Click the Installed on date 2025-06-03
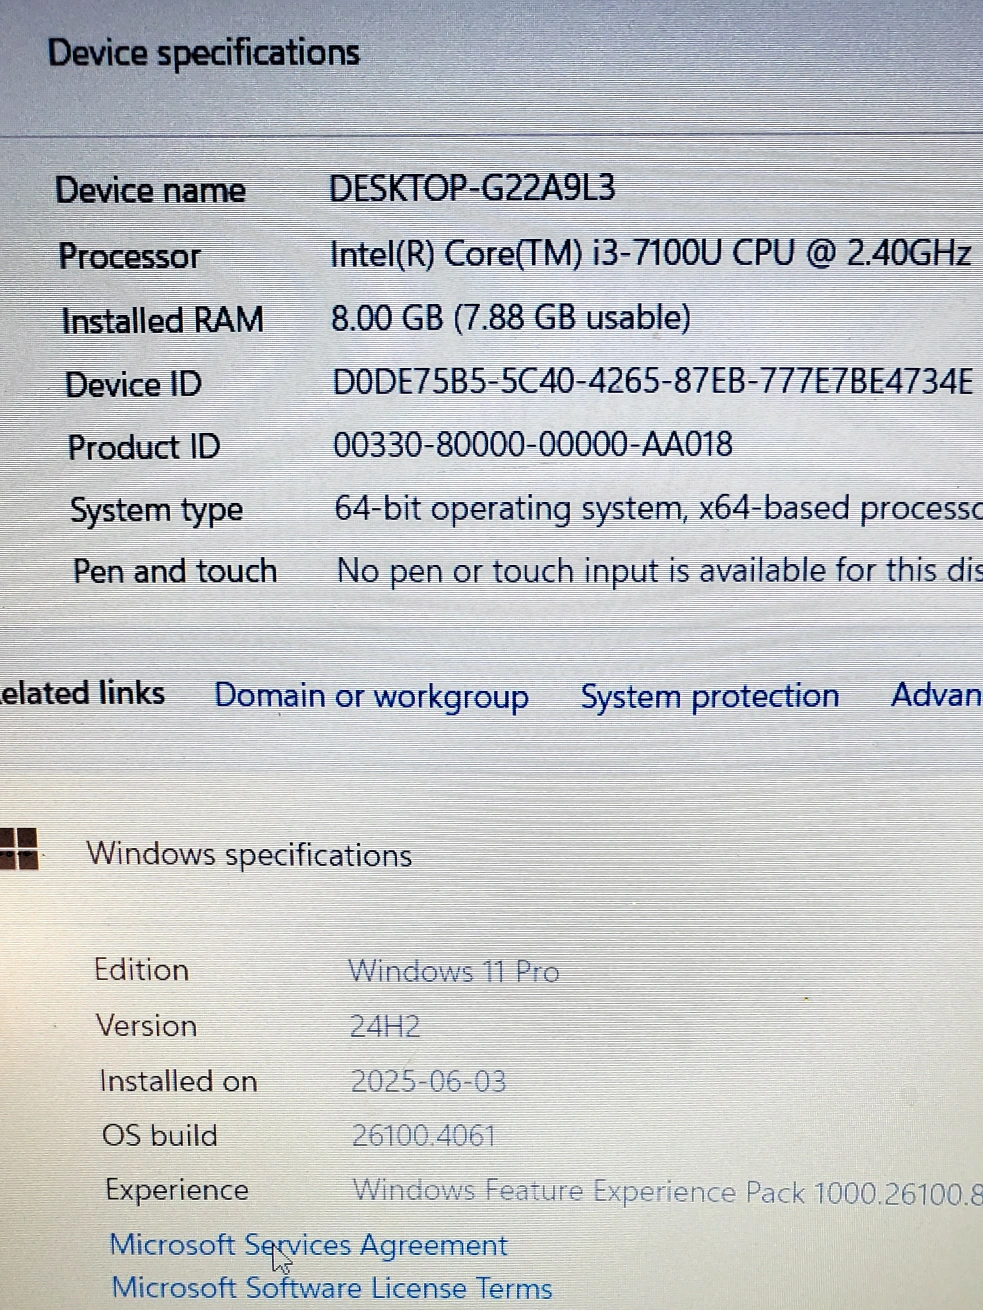983x1310 pixels. click(428, 1081)
